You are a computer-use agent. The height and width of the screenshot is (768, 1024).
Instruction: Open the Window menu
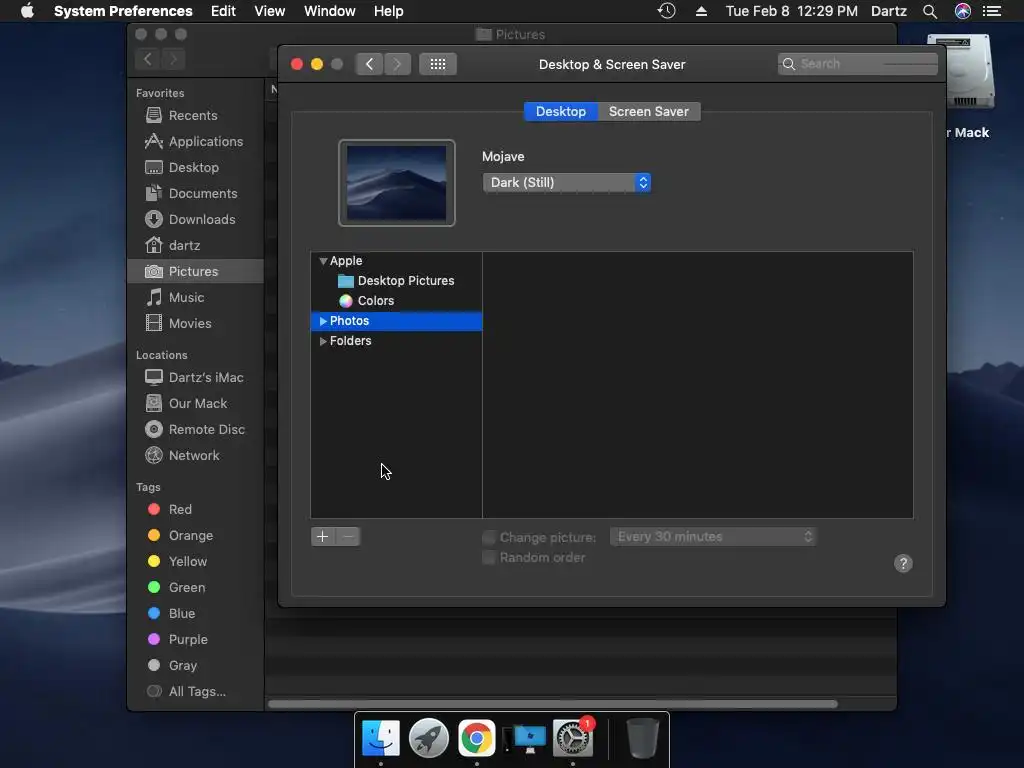(x=330, y=11)
